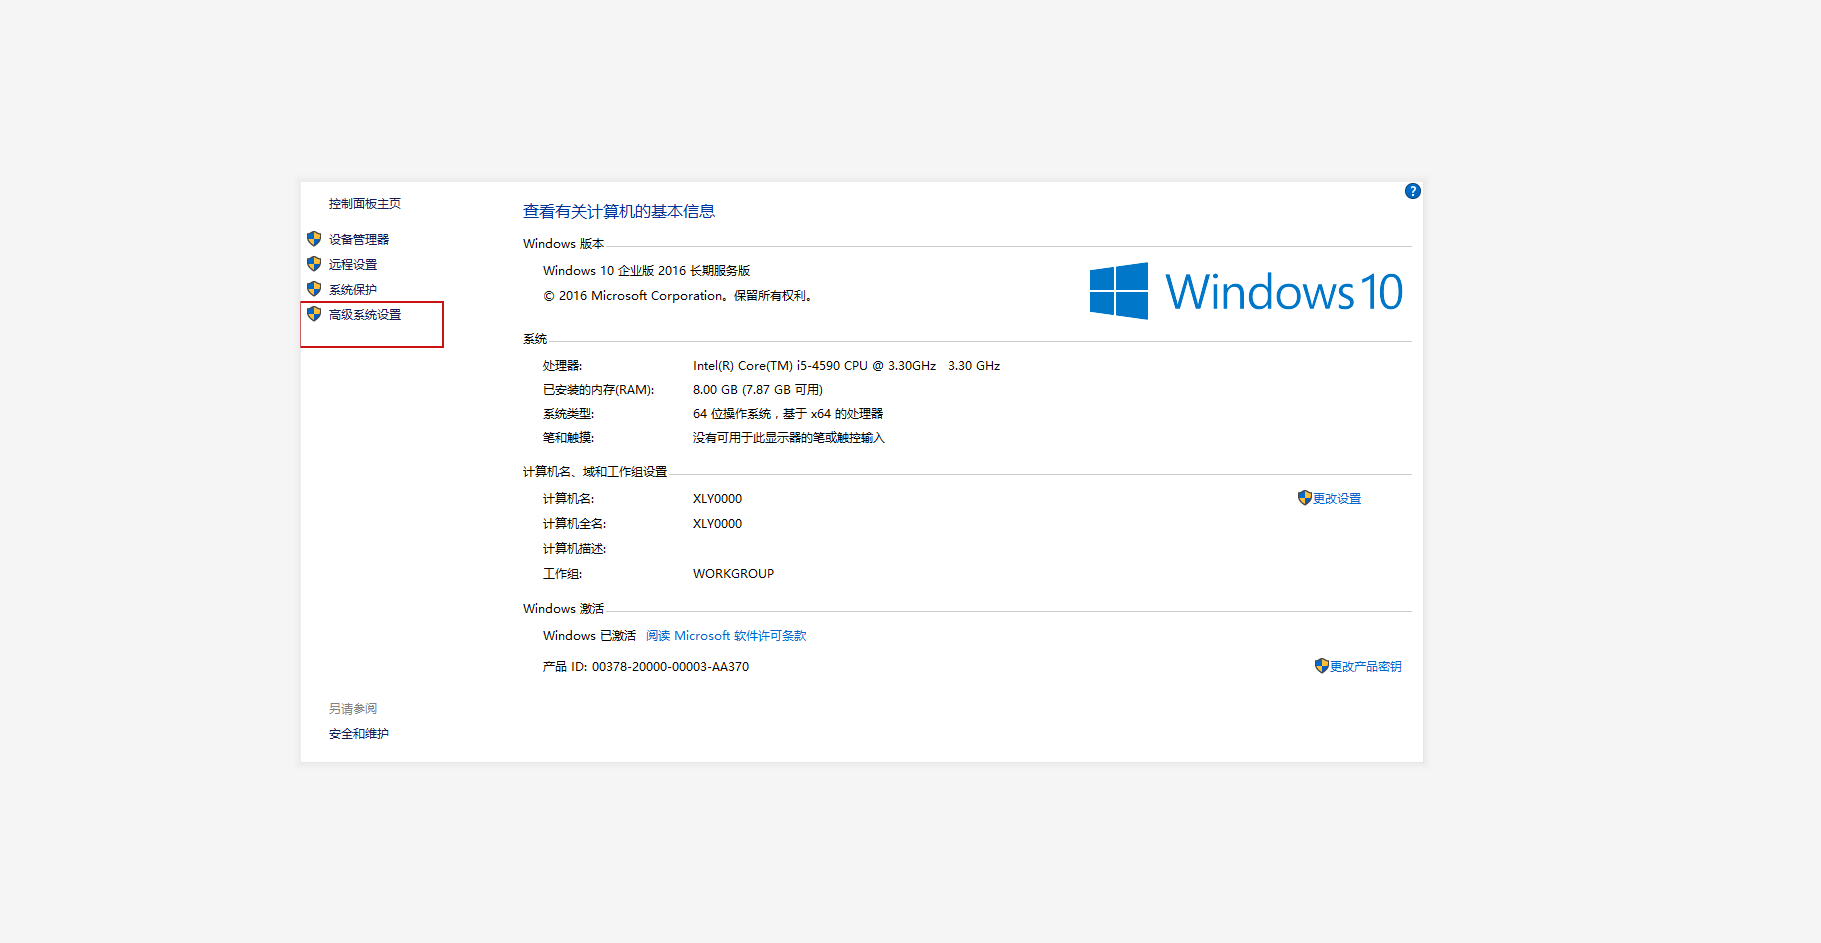Click the 笔和触摸 label
This screenshot has width=1821, height=943.
(x=569, y=438)
